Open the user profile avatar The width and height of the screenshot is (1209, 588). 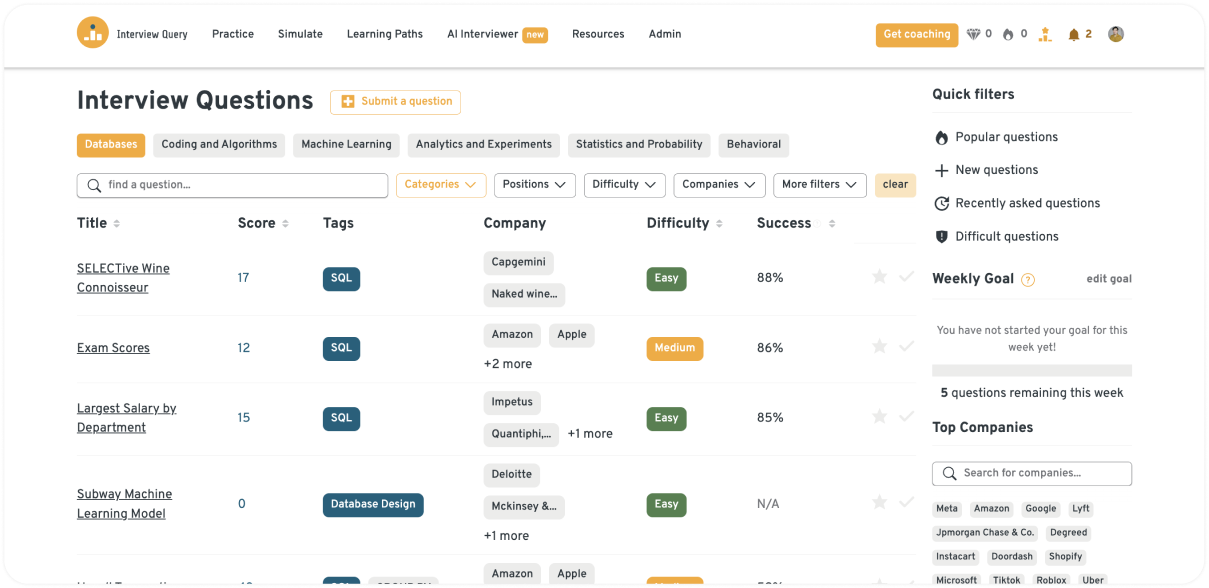point(1116,34)
